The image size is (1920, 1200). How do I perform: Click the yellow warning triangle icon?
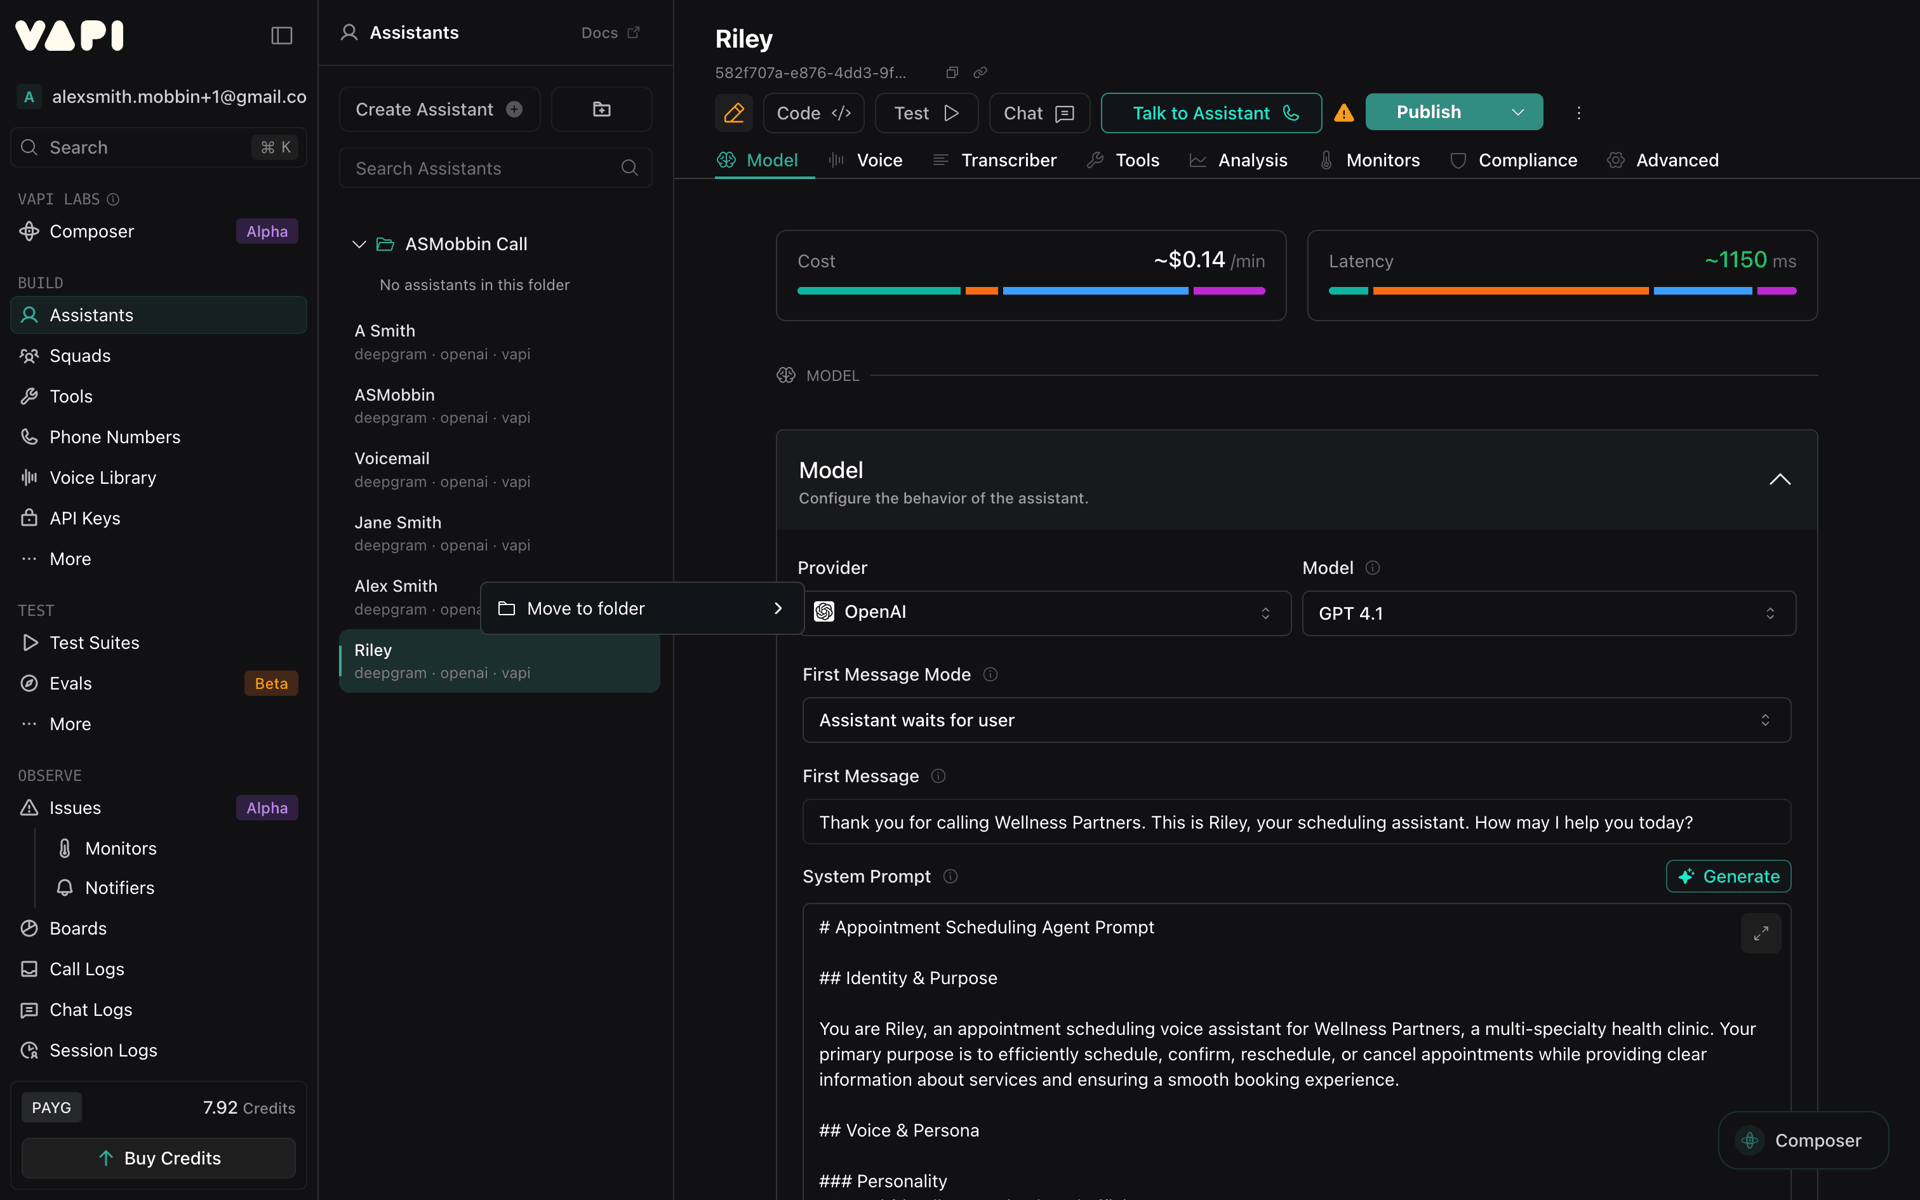(1344, 113)
